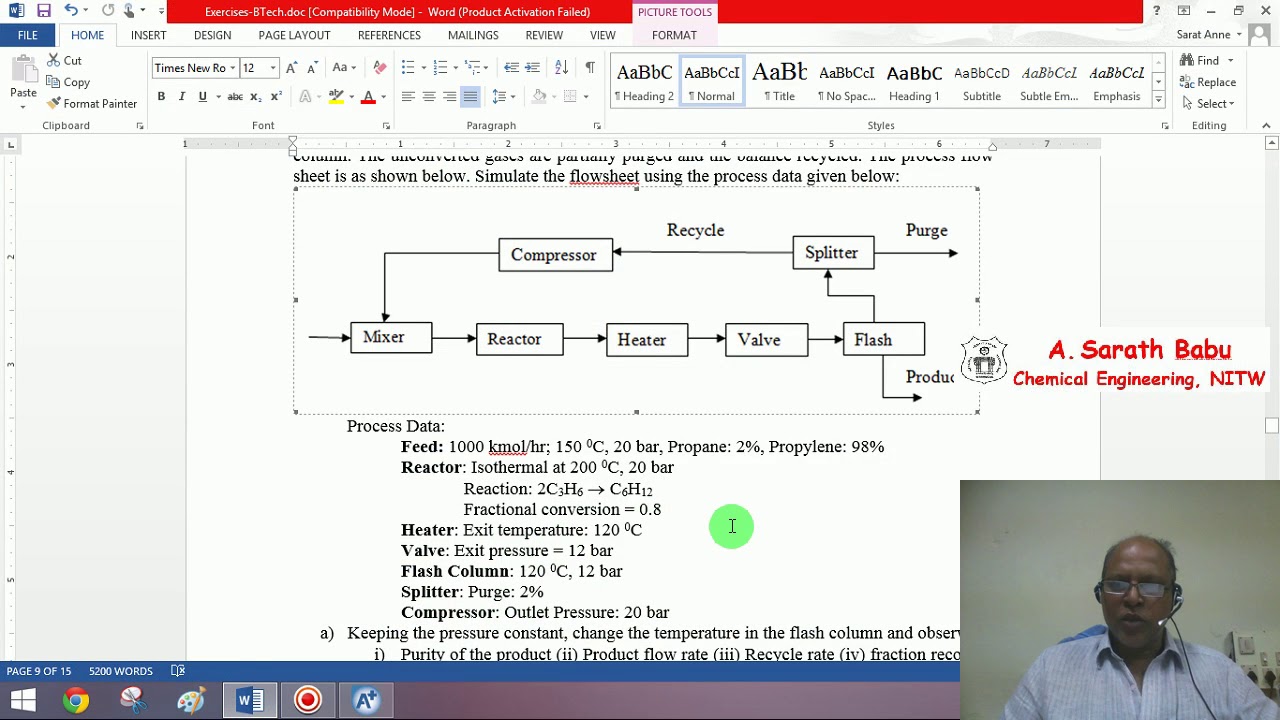This screenshot has height=720, width=1280.
Task: Save the document via Save icon
Action: 43,11
